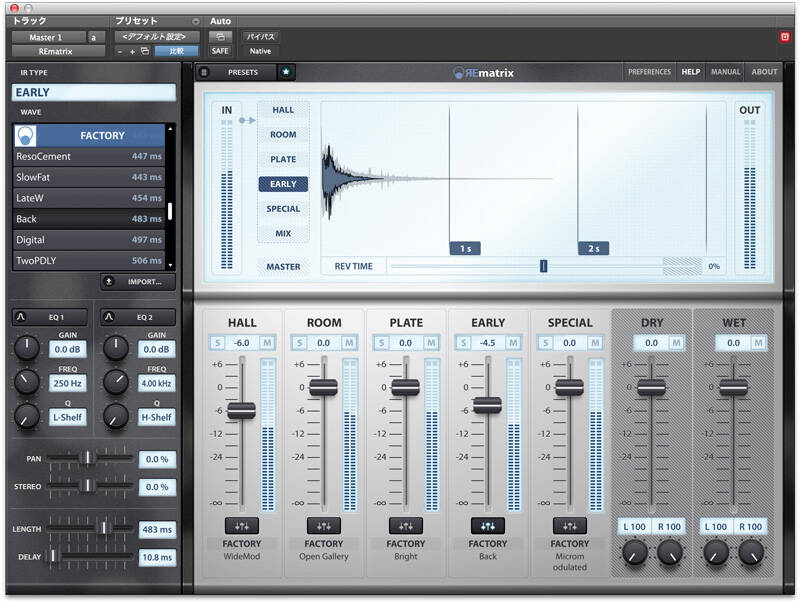Open the IR TYPE dropdown showing EARLY

click(94, 92)
